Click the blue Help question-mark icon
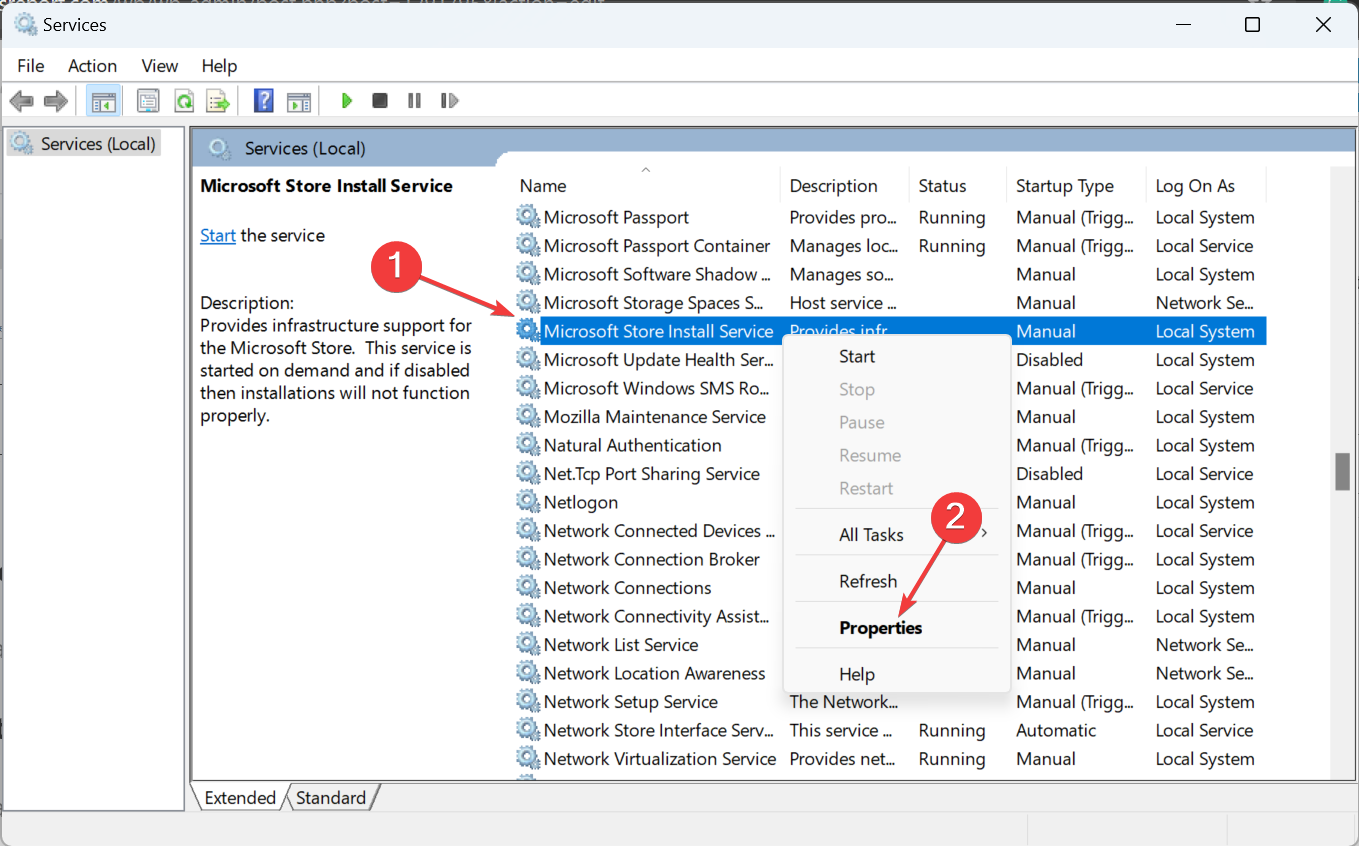The height and width of the screenshot is (846, 1359). point(264,101)
